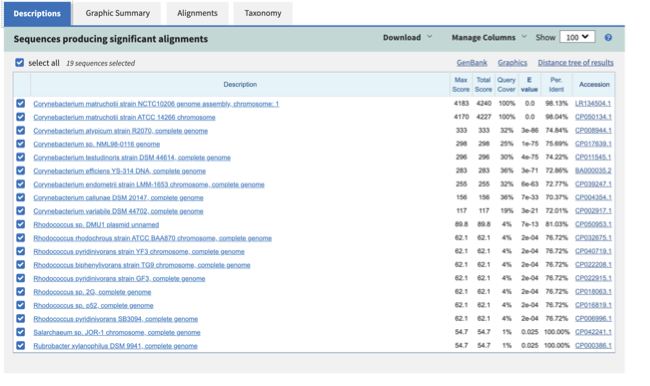Open Distance tree of results link
Viewport: 650px width, 386px height.
tap(575, 63)
